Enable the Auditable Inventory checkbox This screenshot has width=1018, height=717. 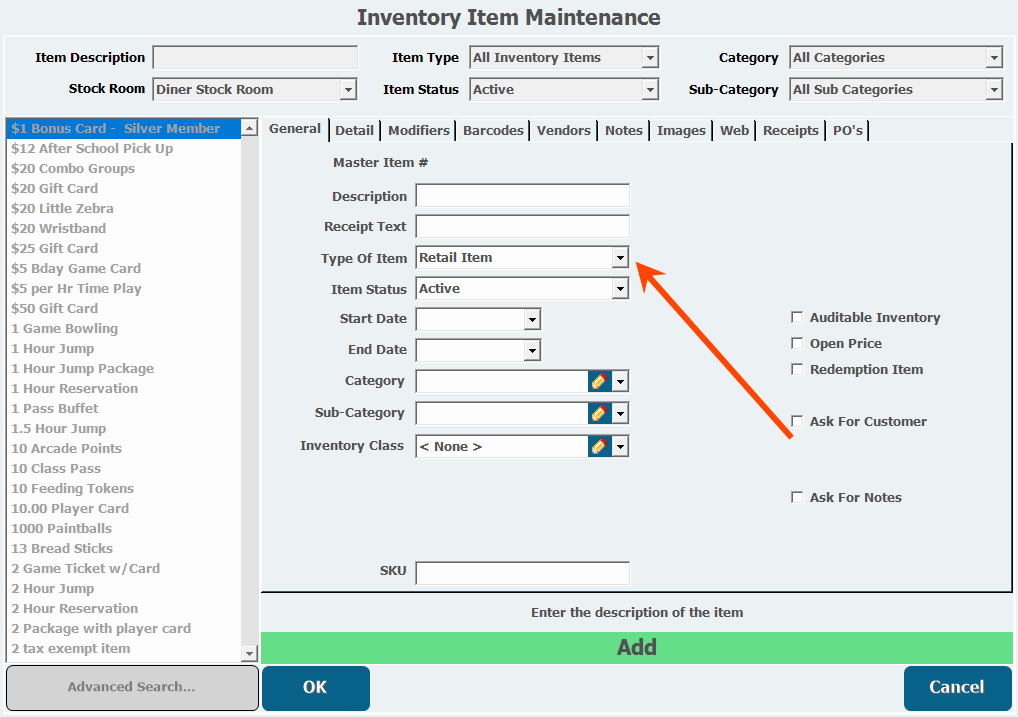(x=797, y=318)
